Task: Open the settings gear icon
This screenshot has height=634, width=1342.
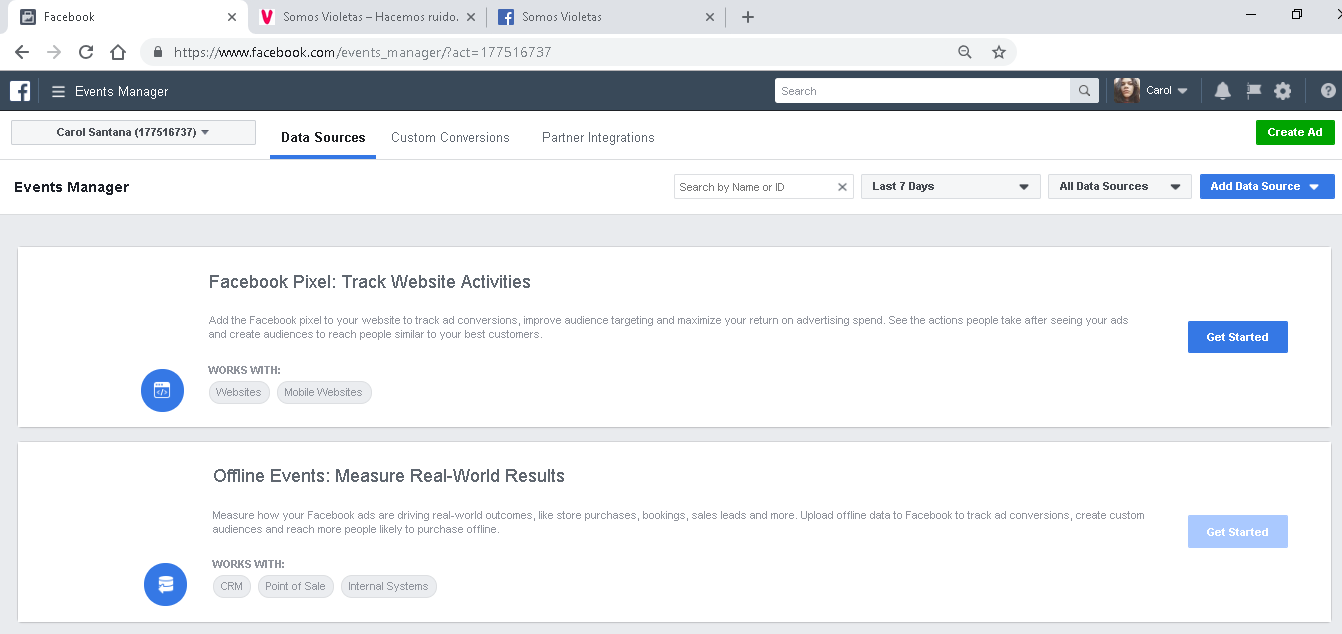Action: [x=1283, y=91]
